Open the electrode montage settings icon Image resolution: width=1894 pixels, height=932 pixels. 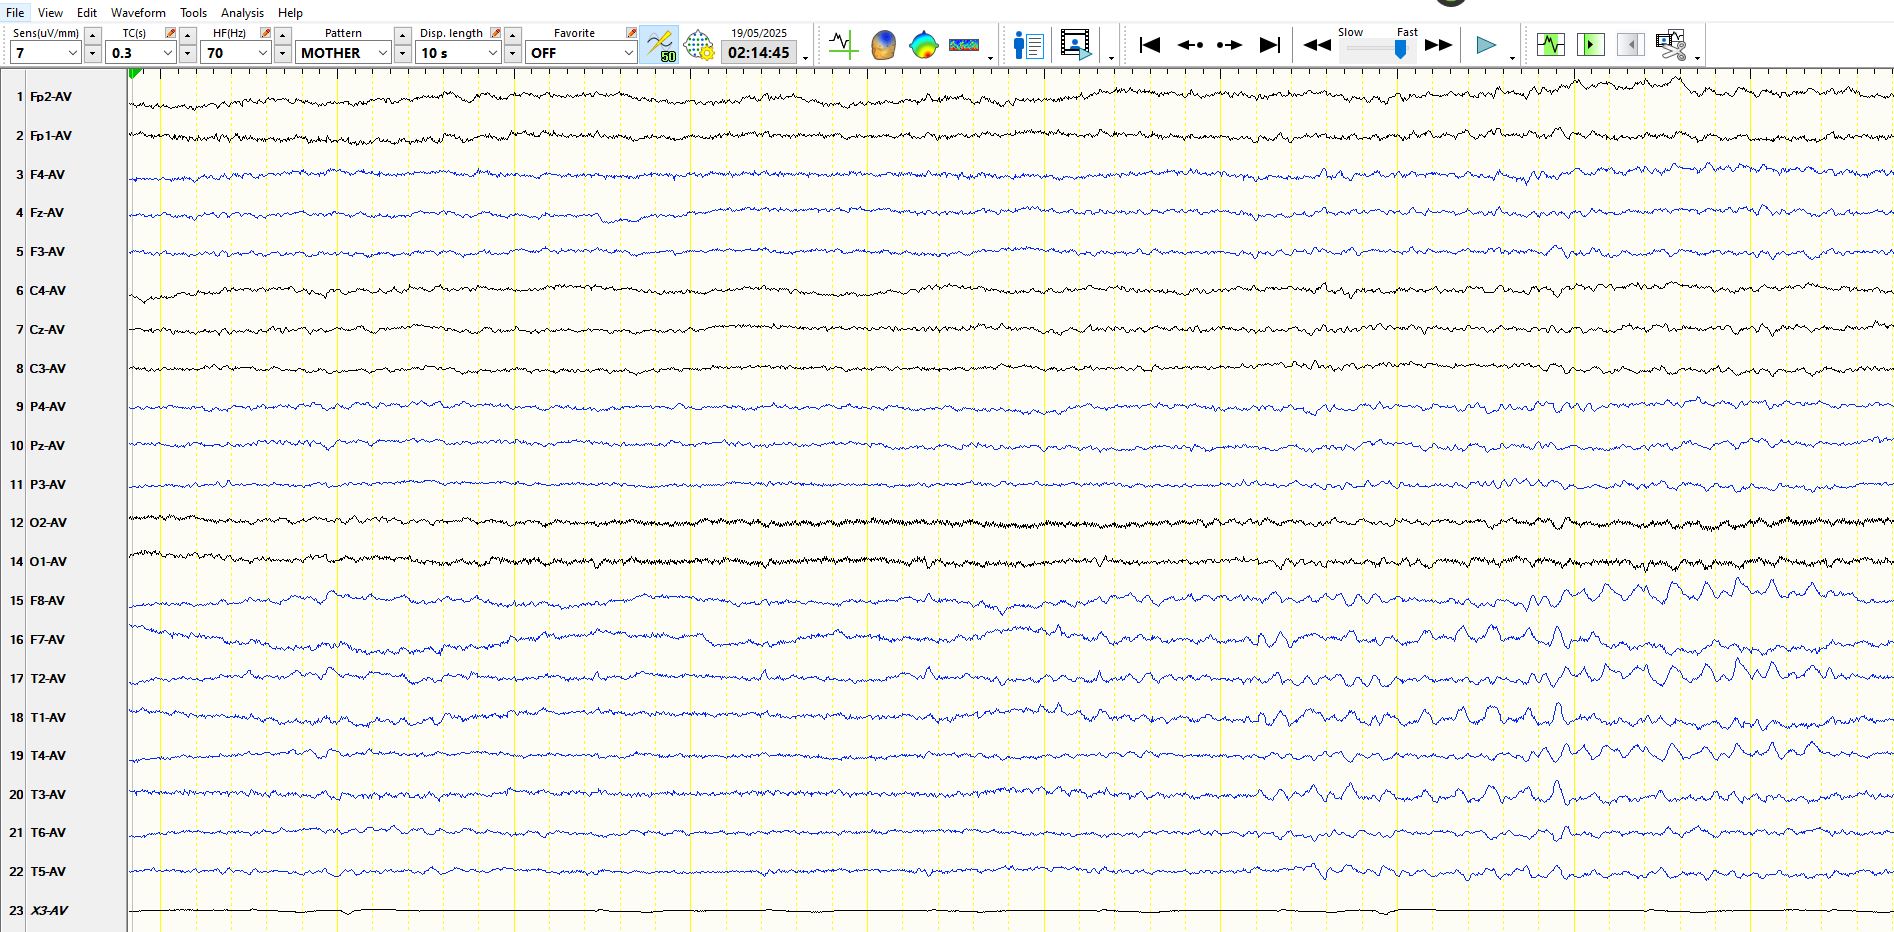coord(699,46)
